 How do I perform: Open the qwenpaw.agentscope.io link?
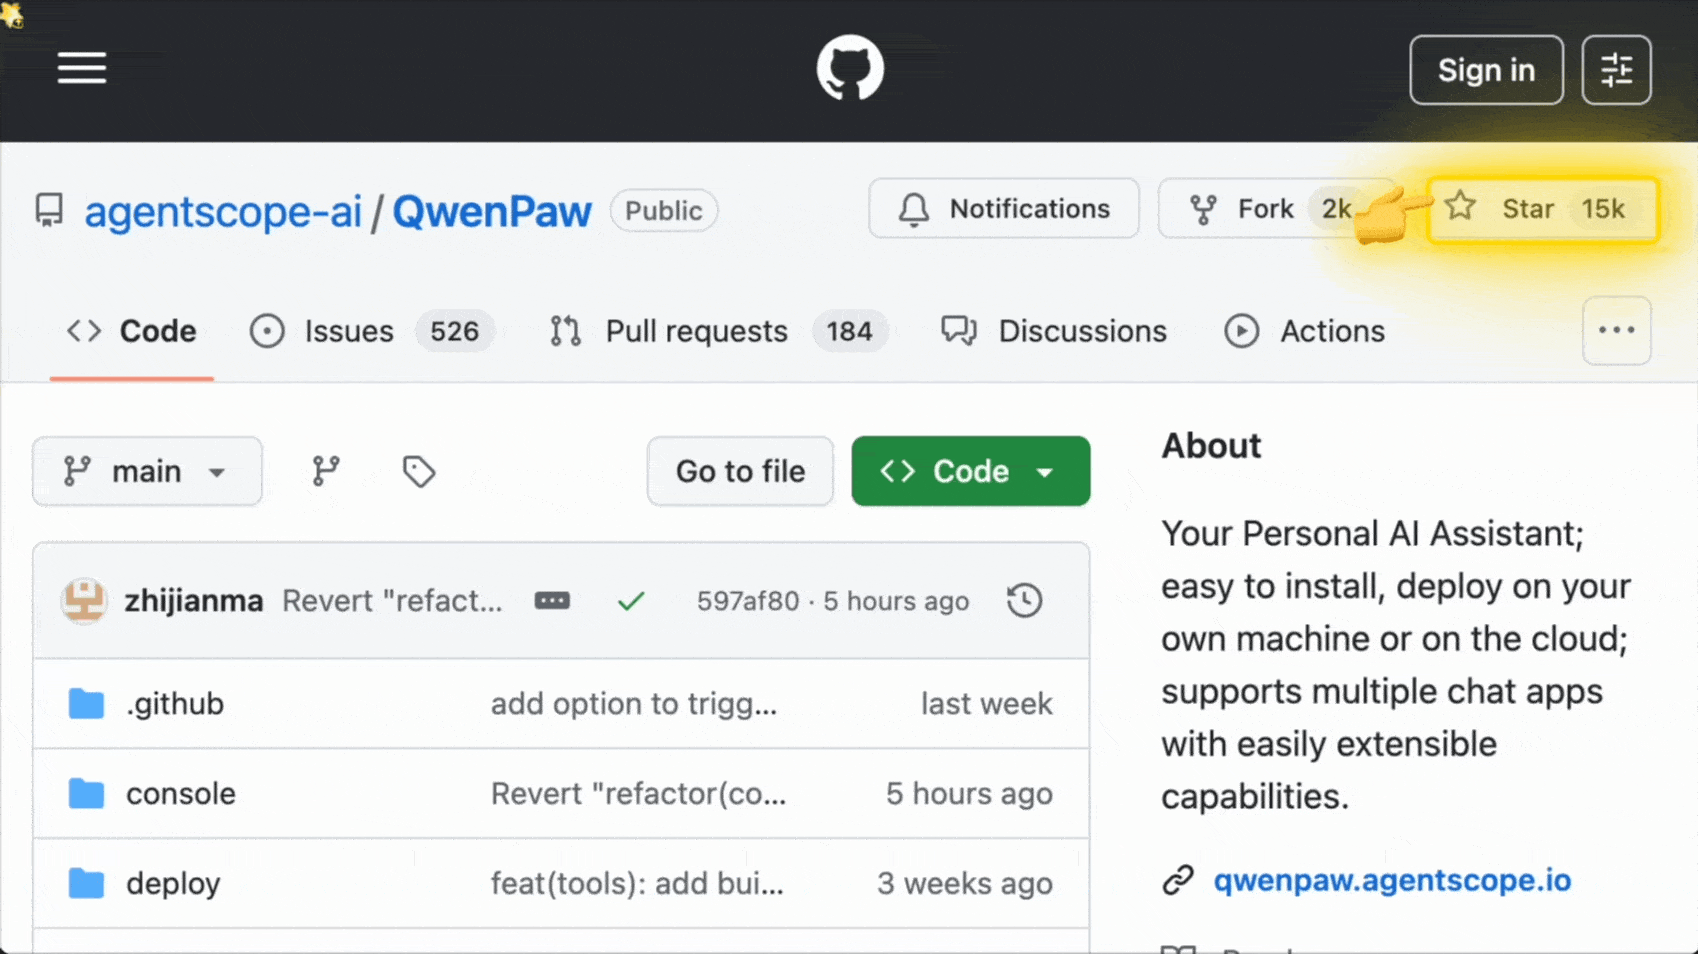(1392, 880)
